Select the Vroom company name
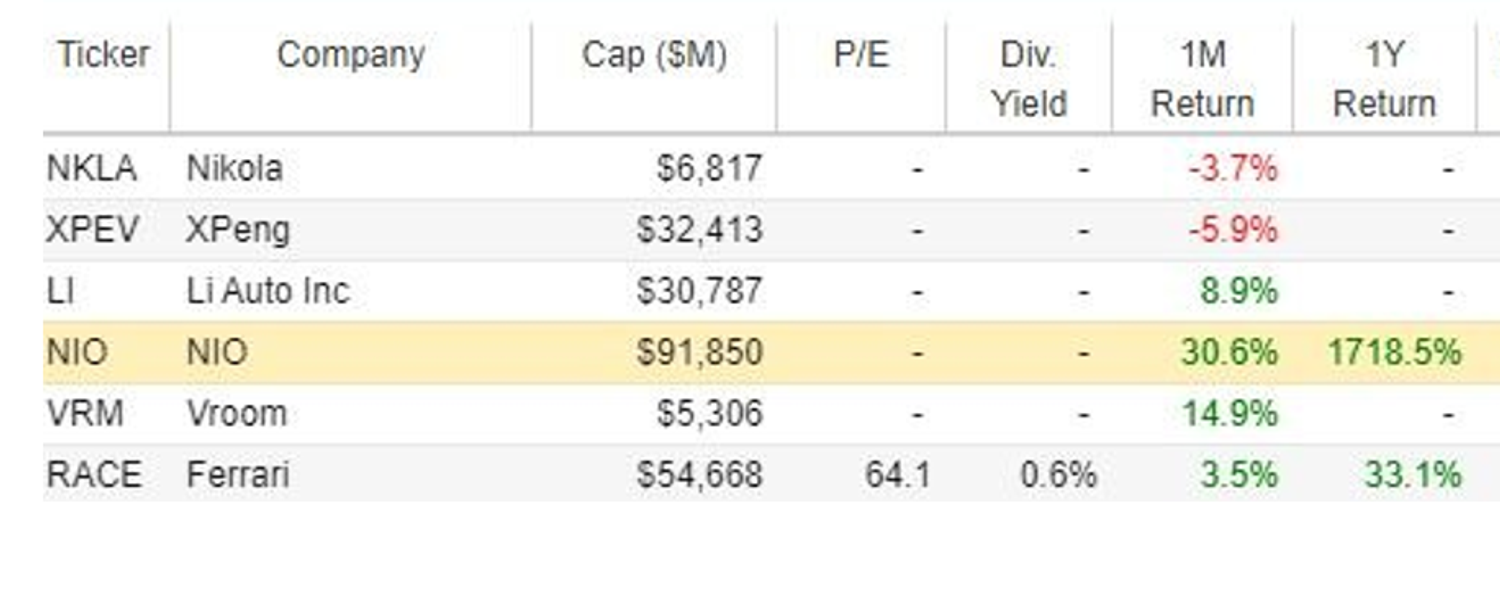Image resolution: width=1500 pixels, height=596 pixels. (x=236, y=413)
